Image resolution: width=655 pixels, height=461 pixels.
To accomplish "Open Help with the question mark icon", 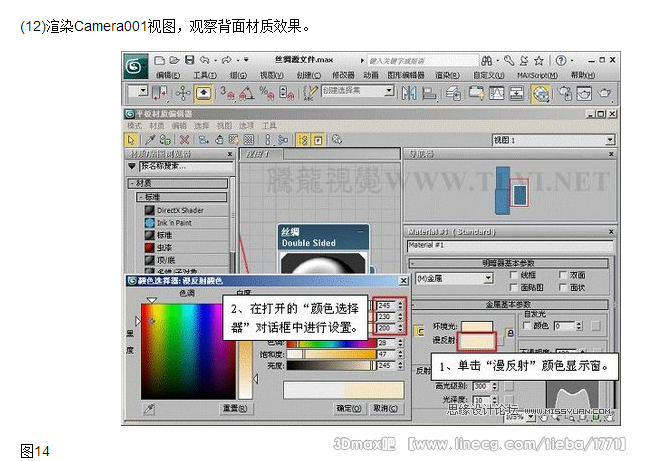I will pyautogui.click(x=561, y=61).
